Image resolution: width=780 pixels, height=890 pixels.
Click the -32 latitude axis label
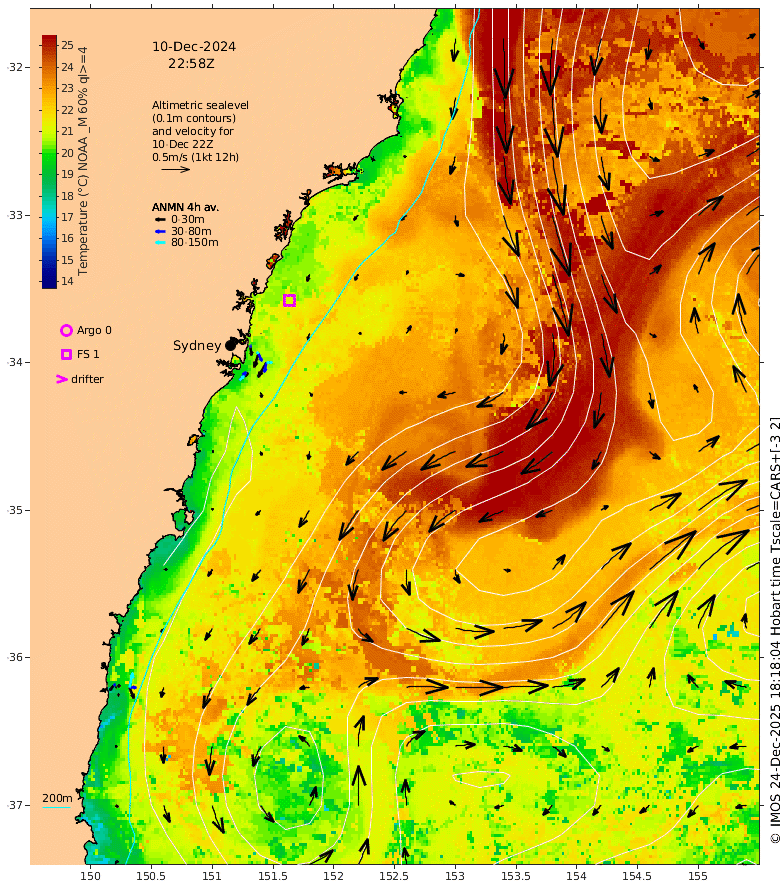pos(16,67)
